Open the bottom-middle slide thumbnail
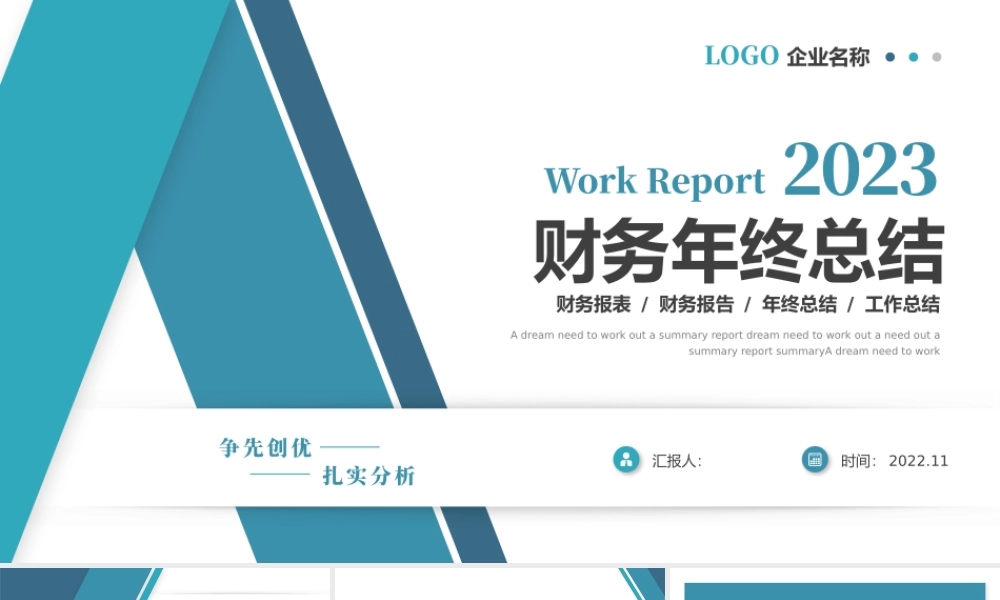 coord(500,584)
